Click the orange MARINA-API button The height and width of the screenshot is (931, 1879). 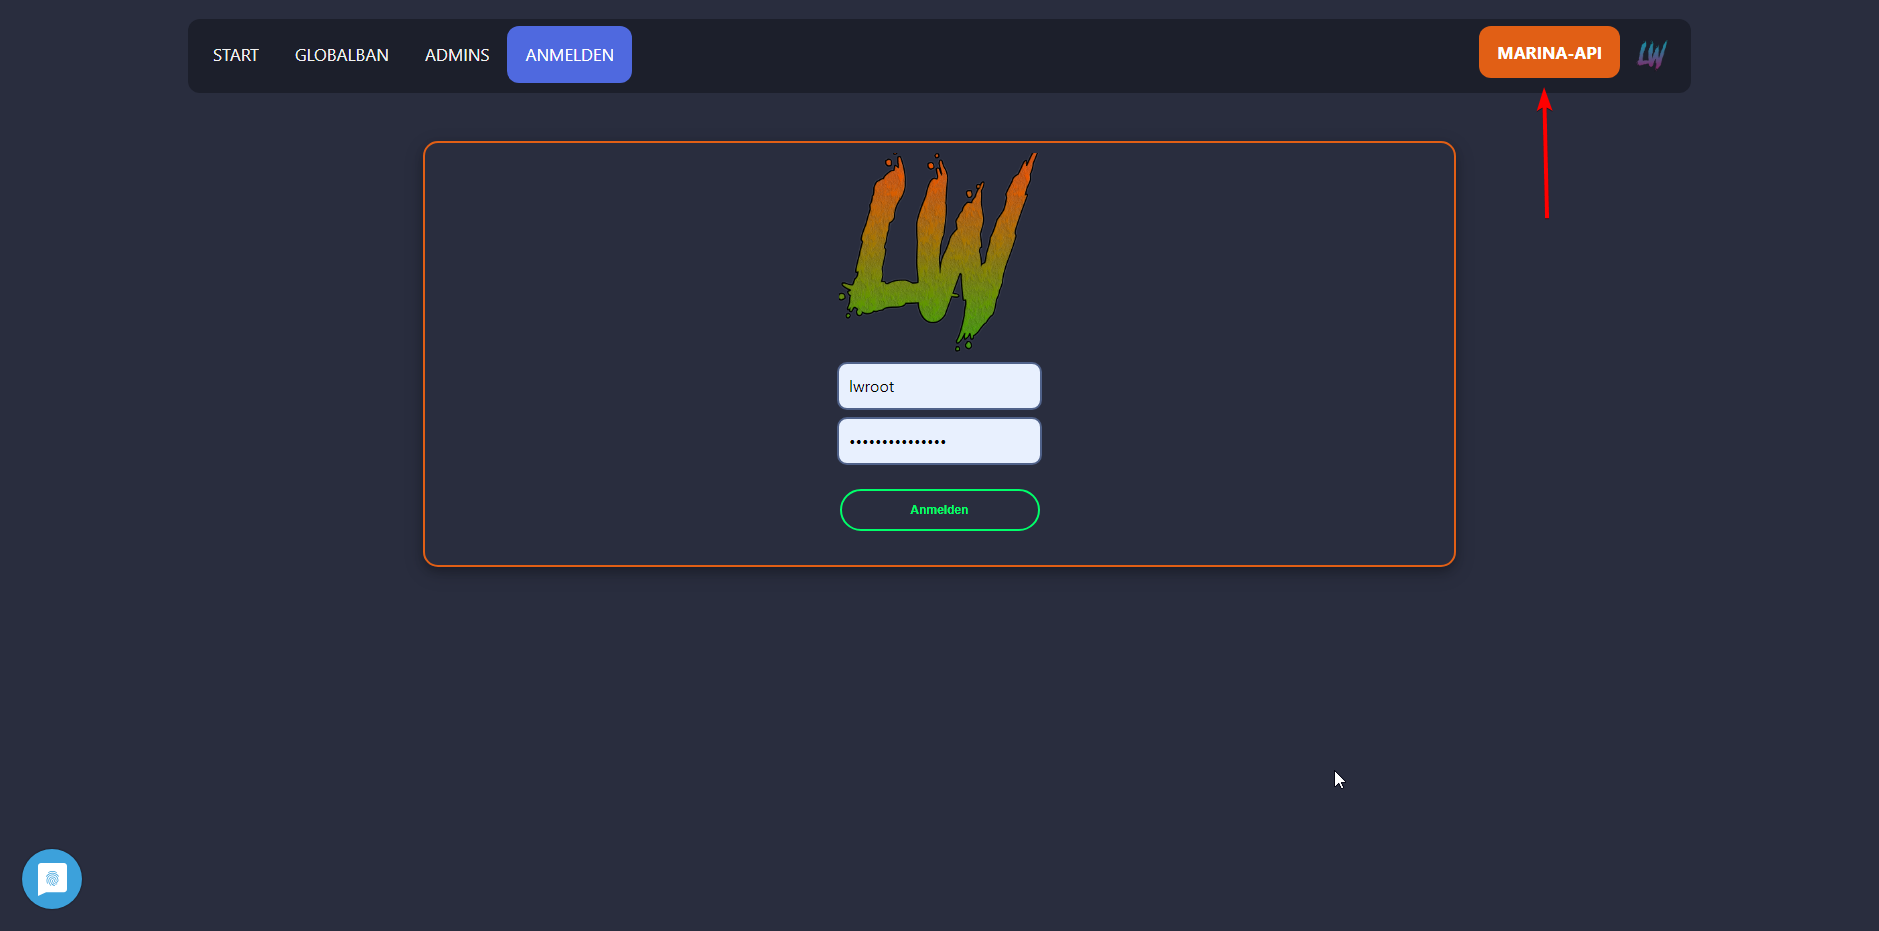click(x=1549, y=52)
